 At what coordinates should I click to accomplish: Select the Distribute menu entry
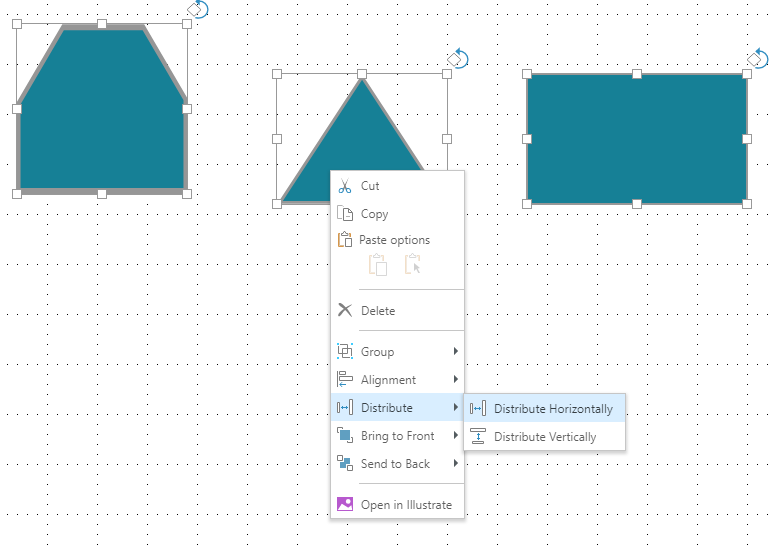[387, 408]
